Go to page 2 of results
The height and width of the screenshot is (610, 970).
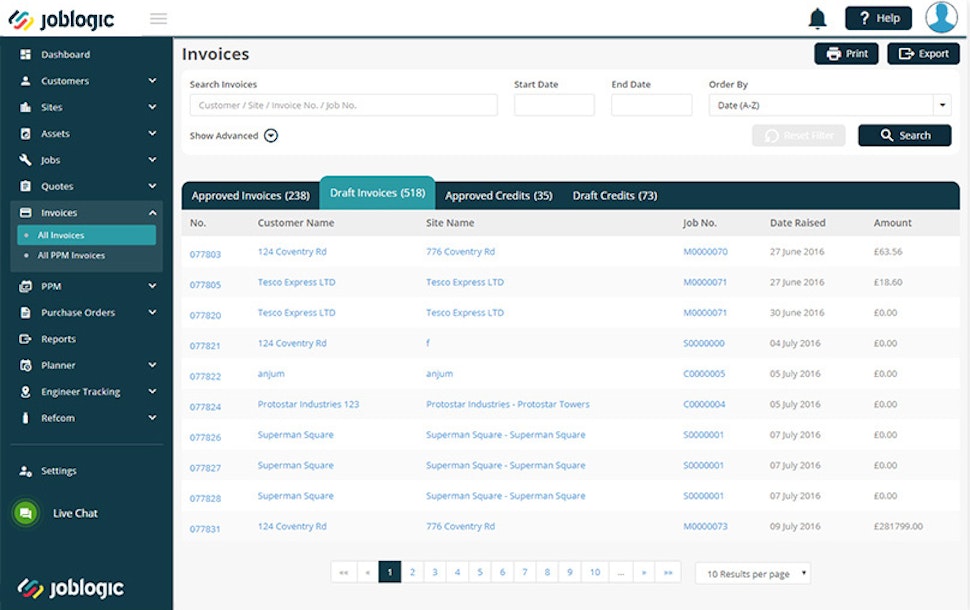point(412,572)
